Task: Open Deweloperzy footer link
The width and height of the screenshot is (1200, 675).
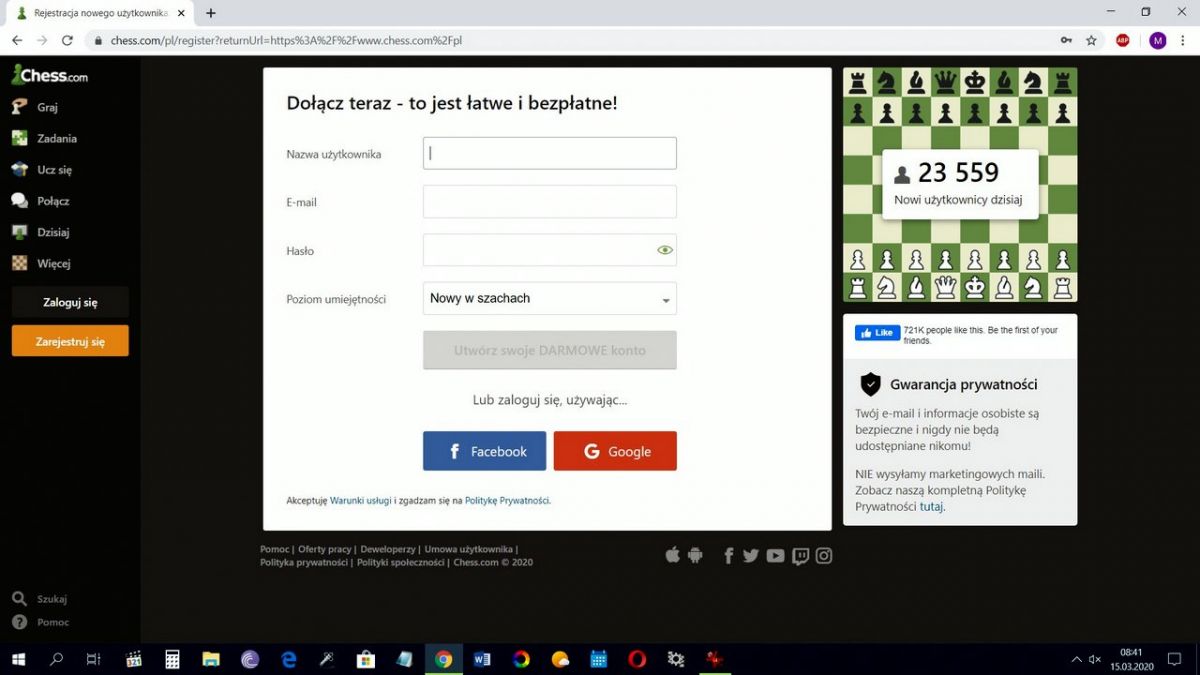Action: point(388,549)
